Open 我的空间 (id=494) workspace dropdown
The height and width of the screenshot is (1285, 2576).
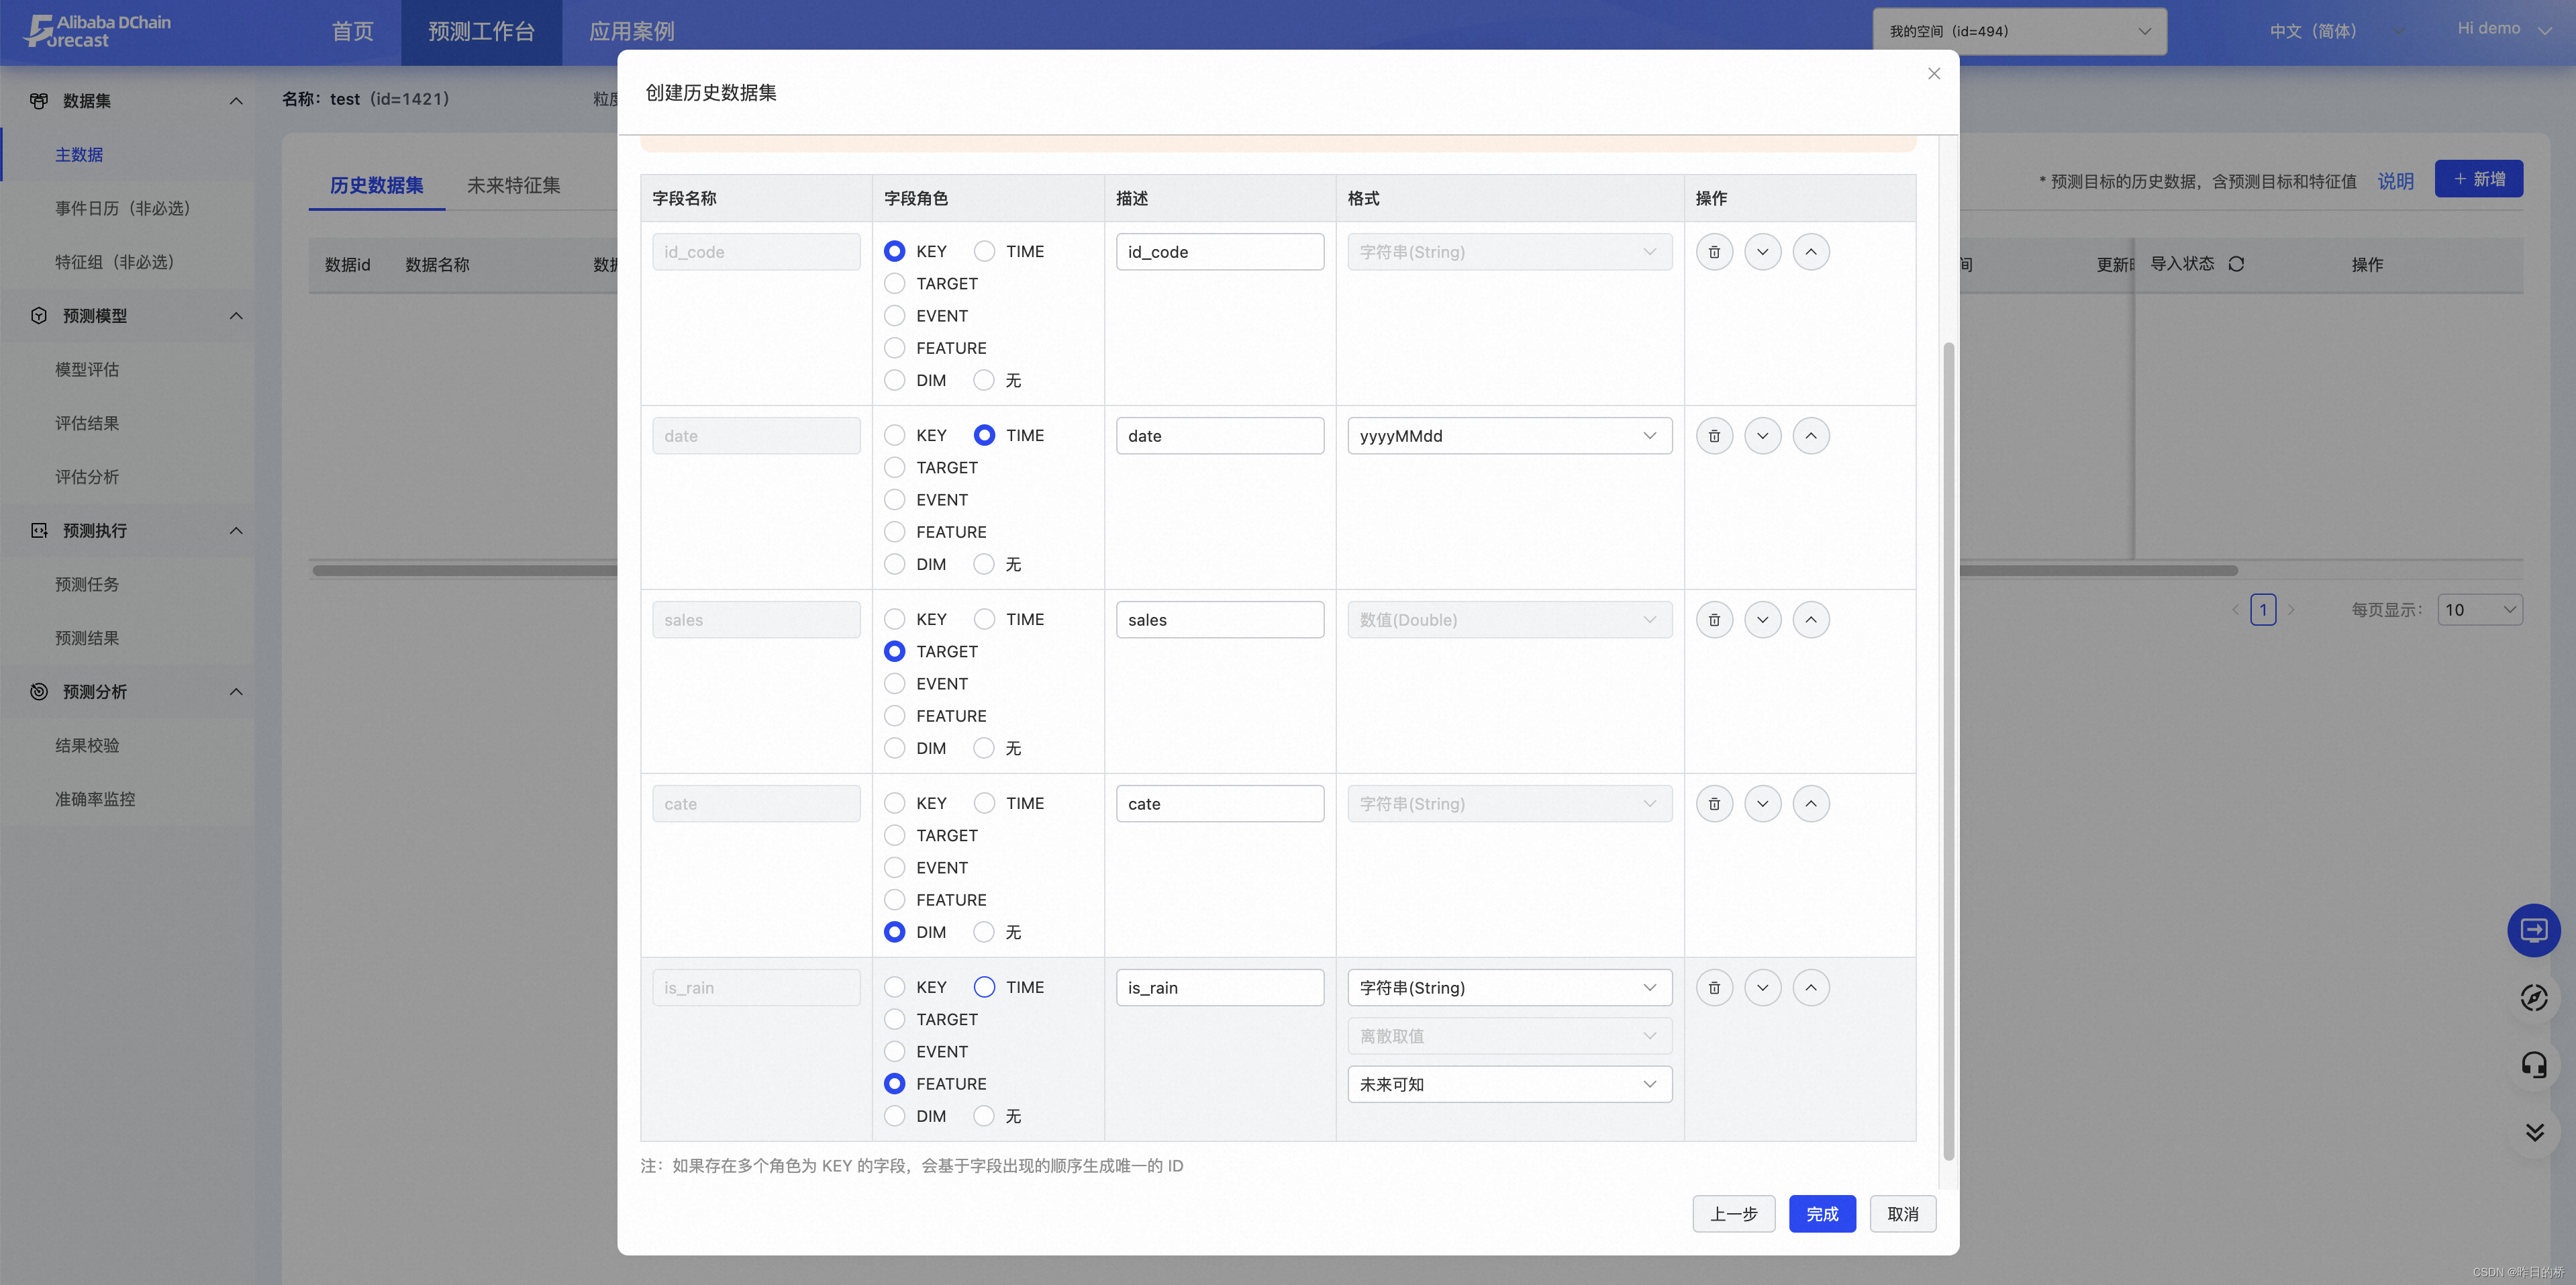(x=2019, y=31)
